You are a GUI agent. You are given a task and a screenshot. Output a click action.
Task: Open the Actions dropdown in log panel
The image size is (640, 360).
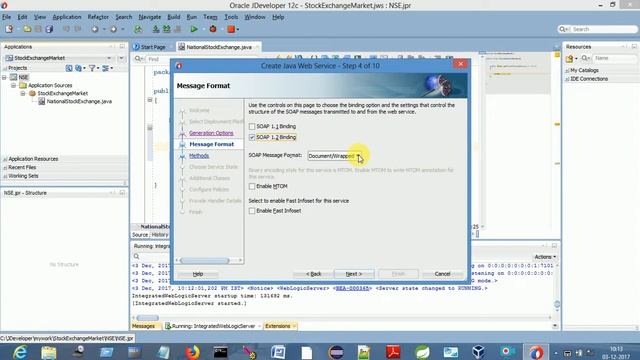coord(545,257)
